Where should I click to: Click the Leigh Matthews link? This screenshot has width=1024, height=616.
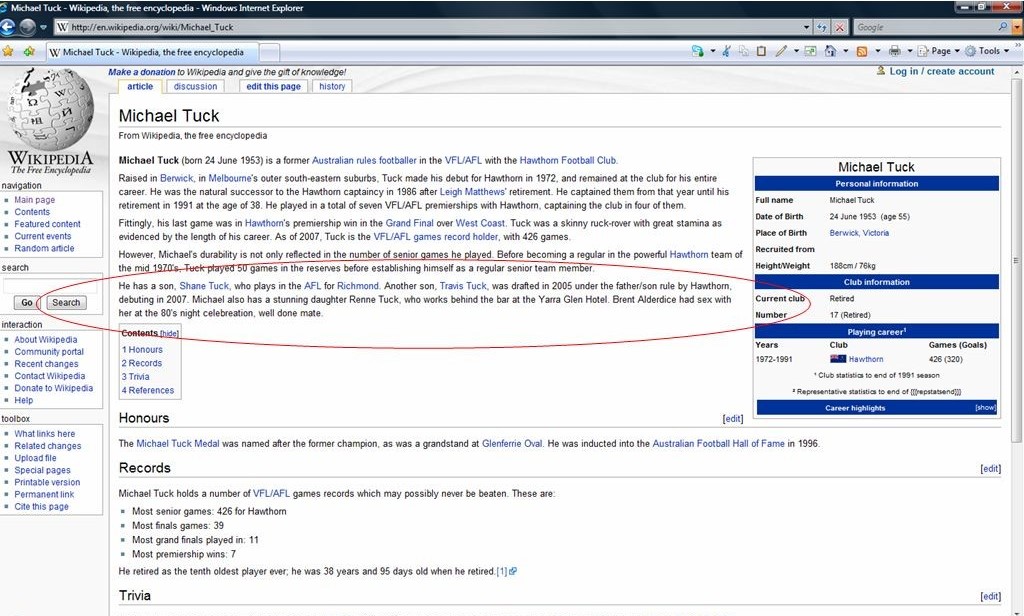tap(472, 191)
